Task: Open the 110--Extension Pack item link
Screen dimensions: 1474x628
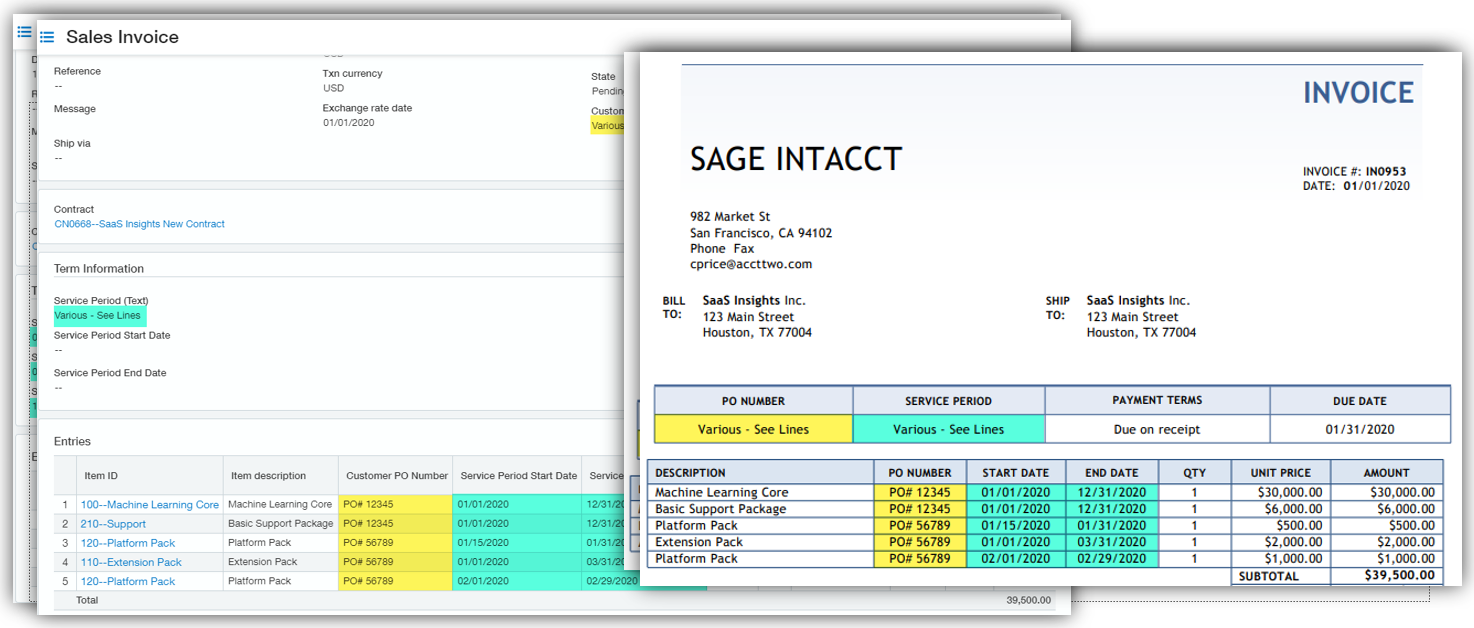Action: (x=131, y=562)
